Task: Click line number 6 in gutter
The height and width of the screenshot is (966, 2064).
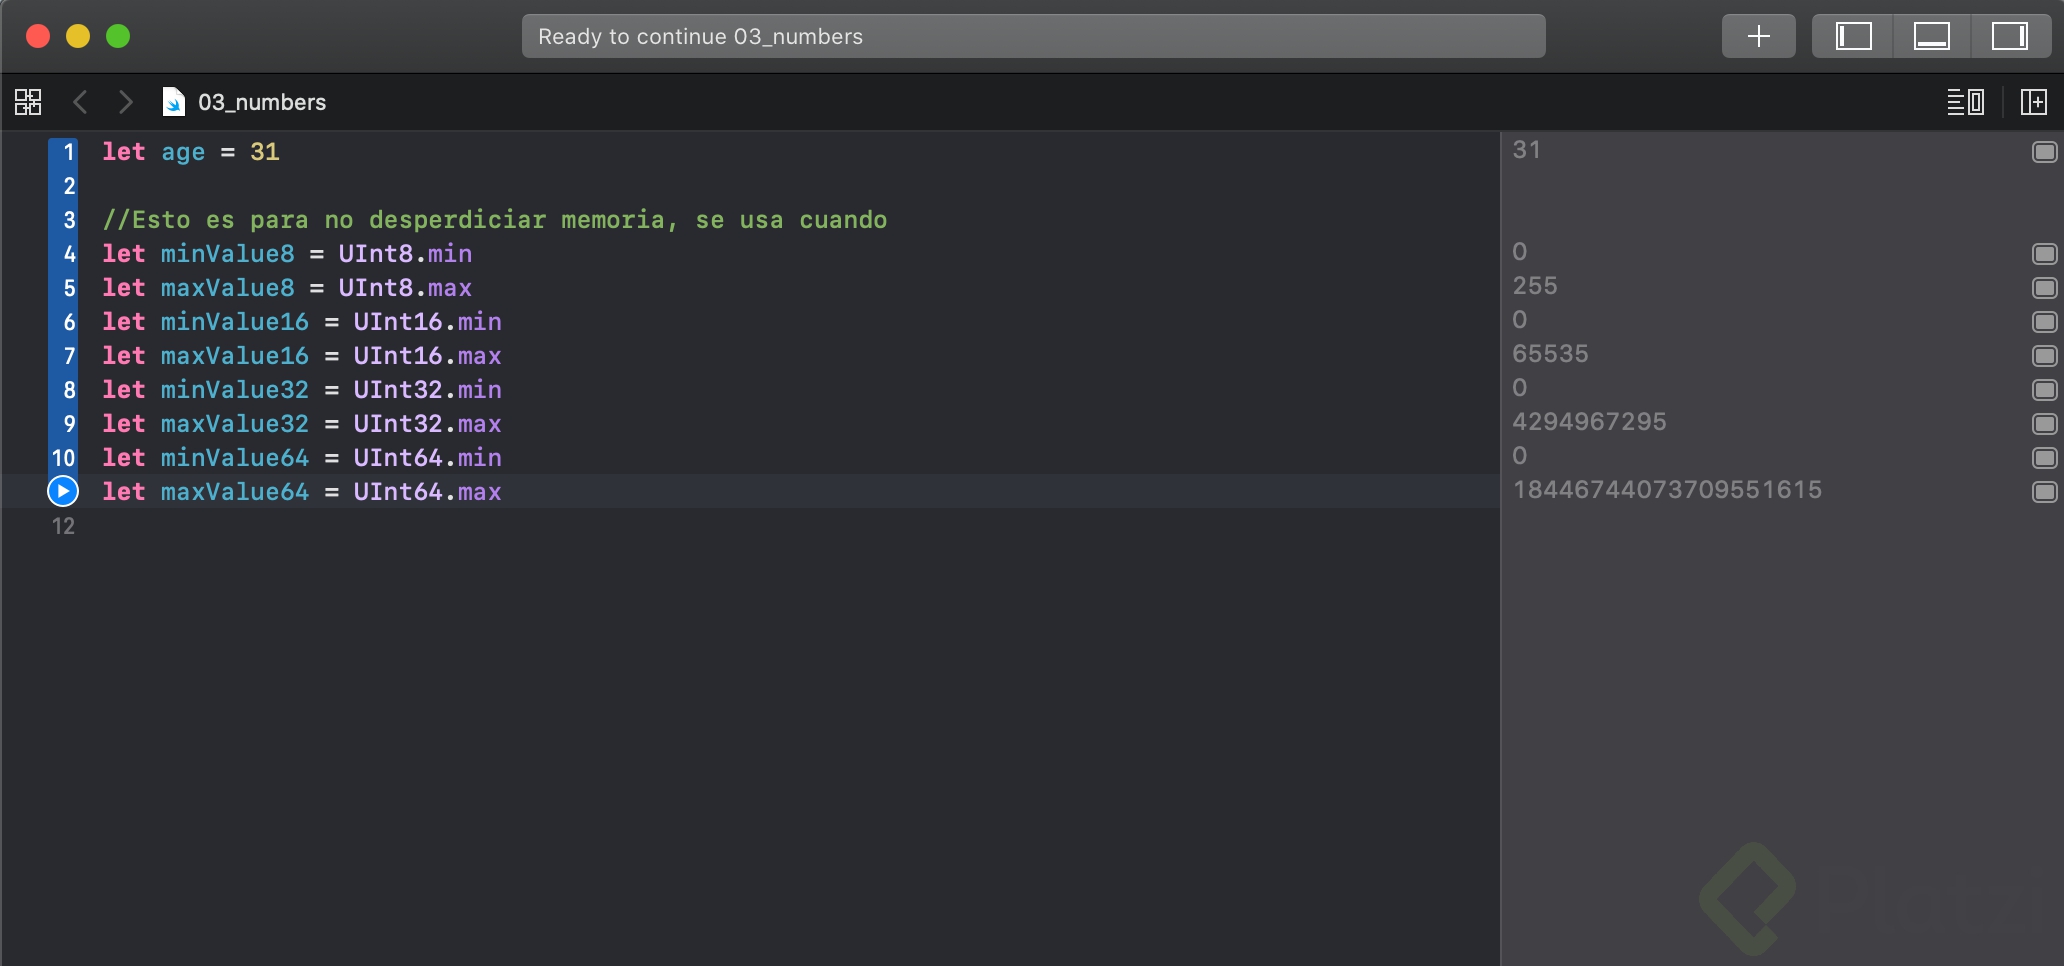Action: pos(69,322)
